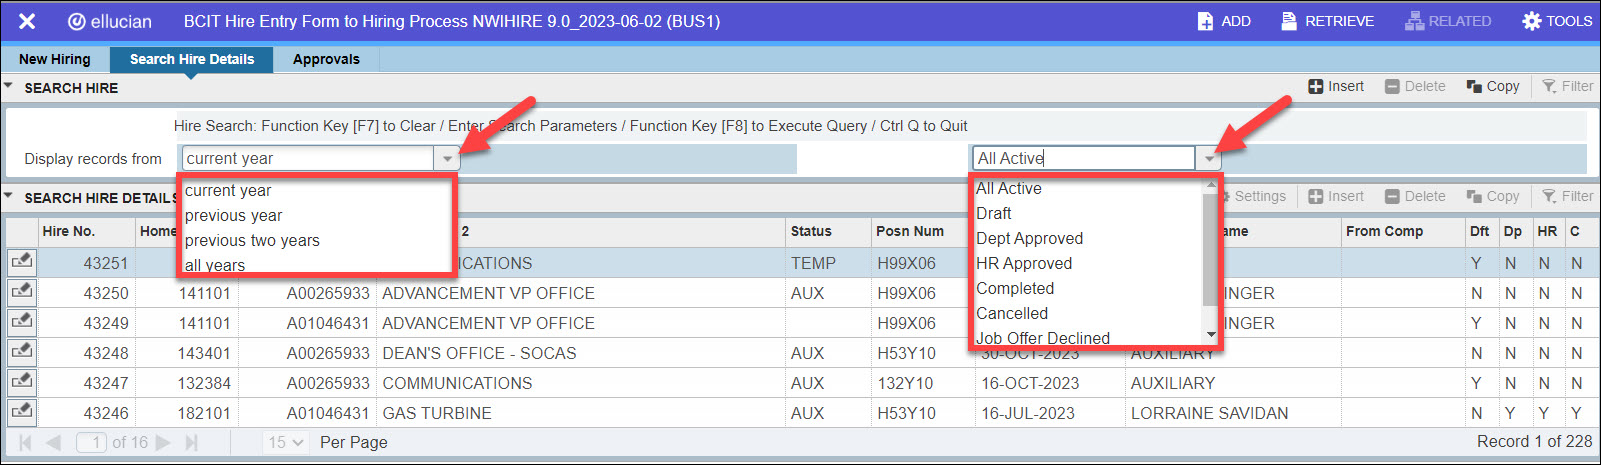Open edit icon for hire 43251

click(x=21, y=262)
